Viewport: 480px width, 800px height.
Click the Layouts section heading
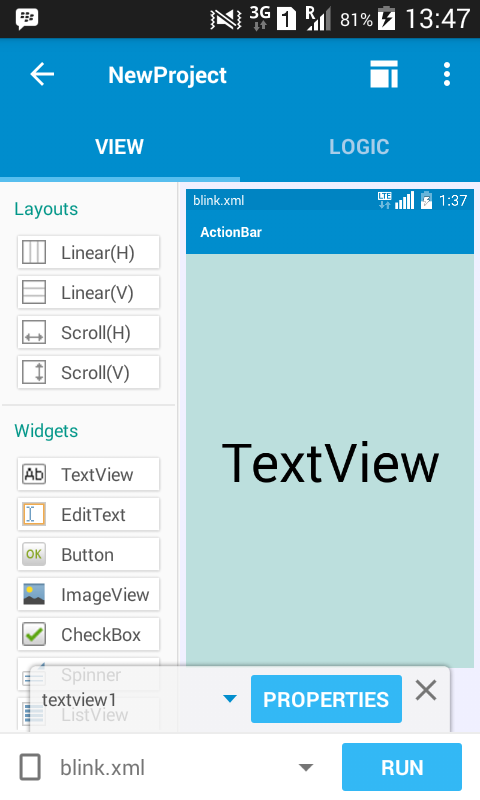click(x=46, y=209)
